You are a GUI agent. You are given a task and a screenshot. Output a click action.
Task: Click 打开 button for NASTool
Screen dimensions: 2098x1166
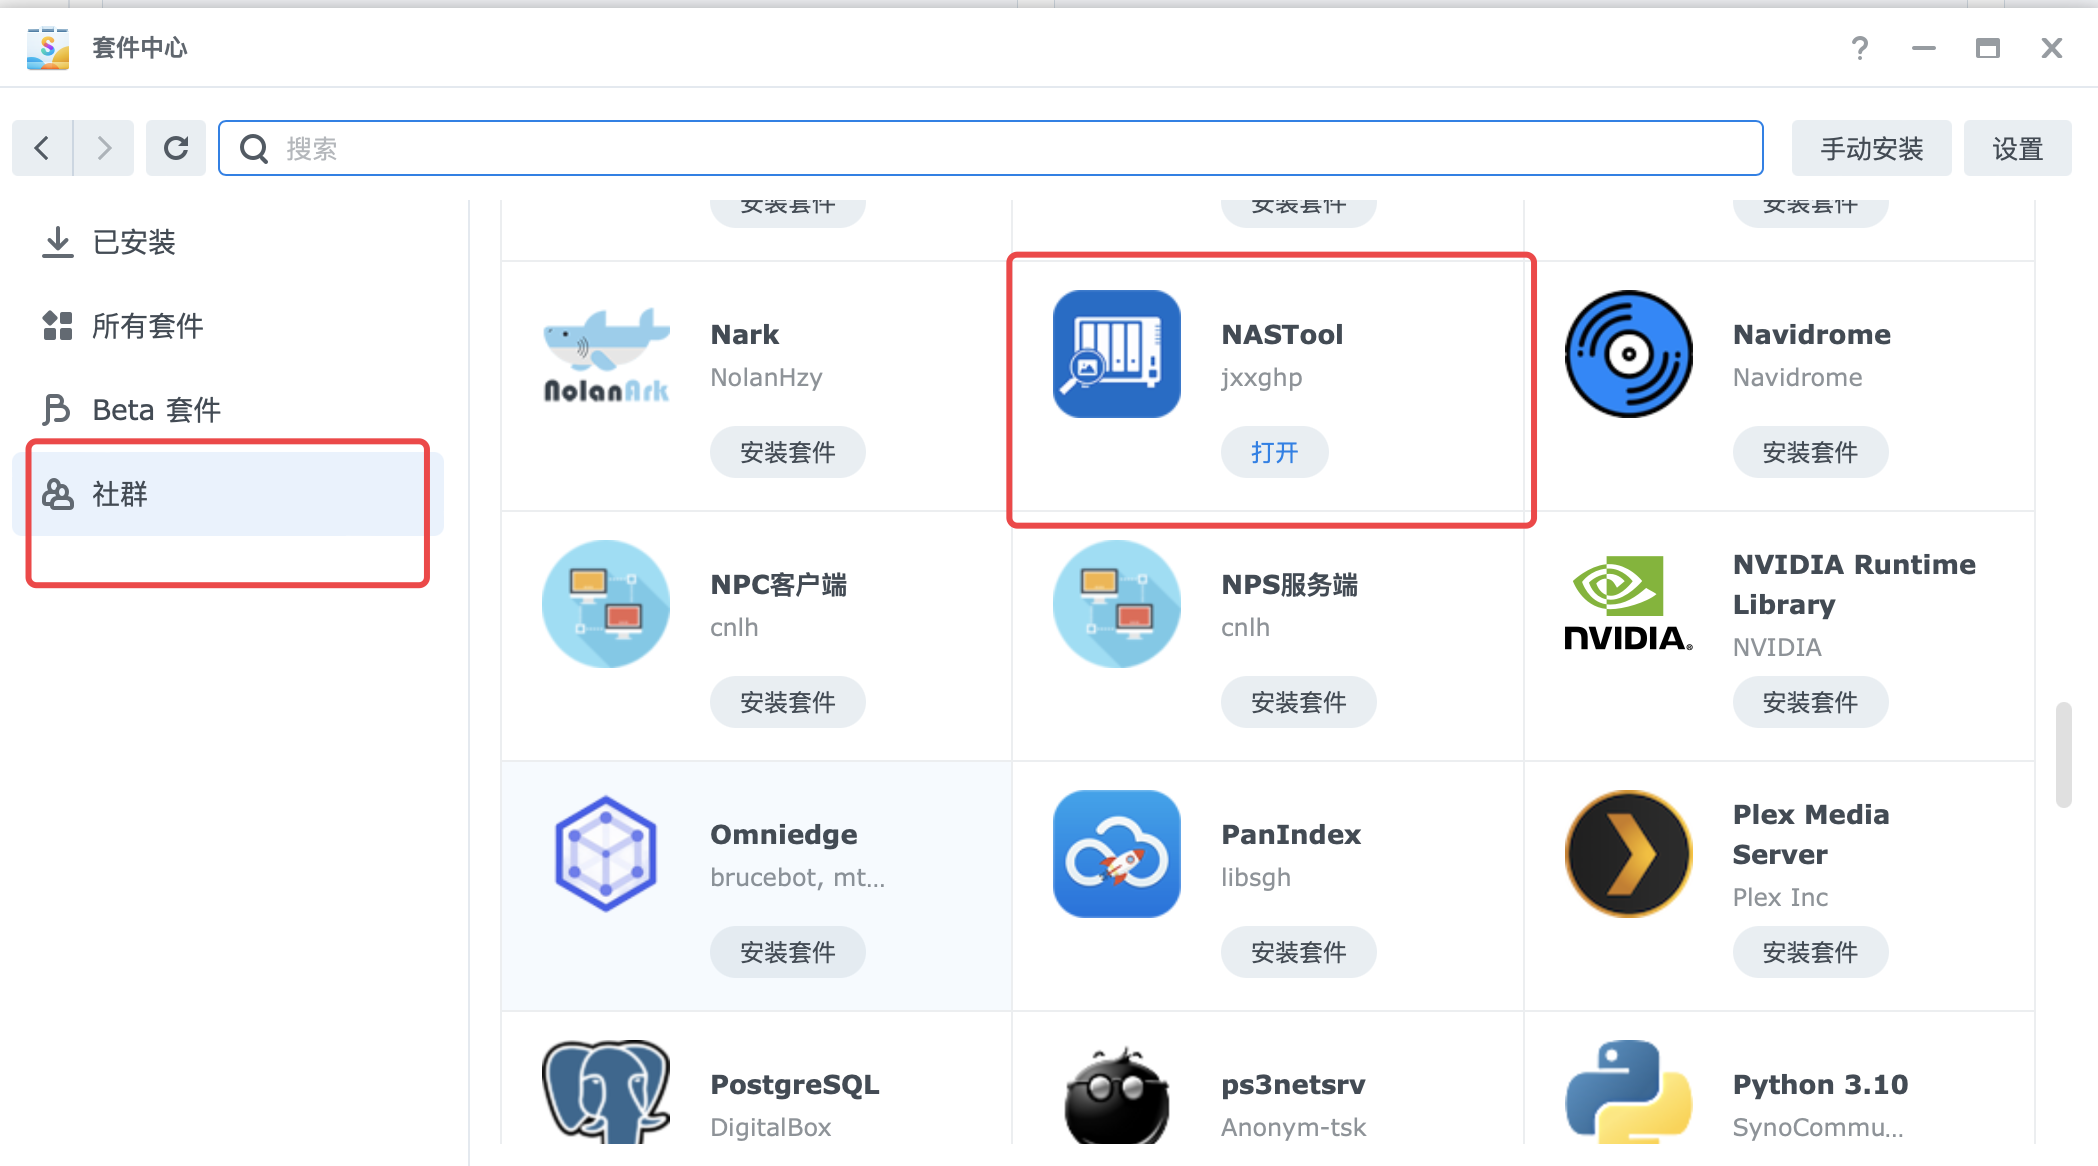click(1273, 452)
